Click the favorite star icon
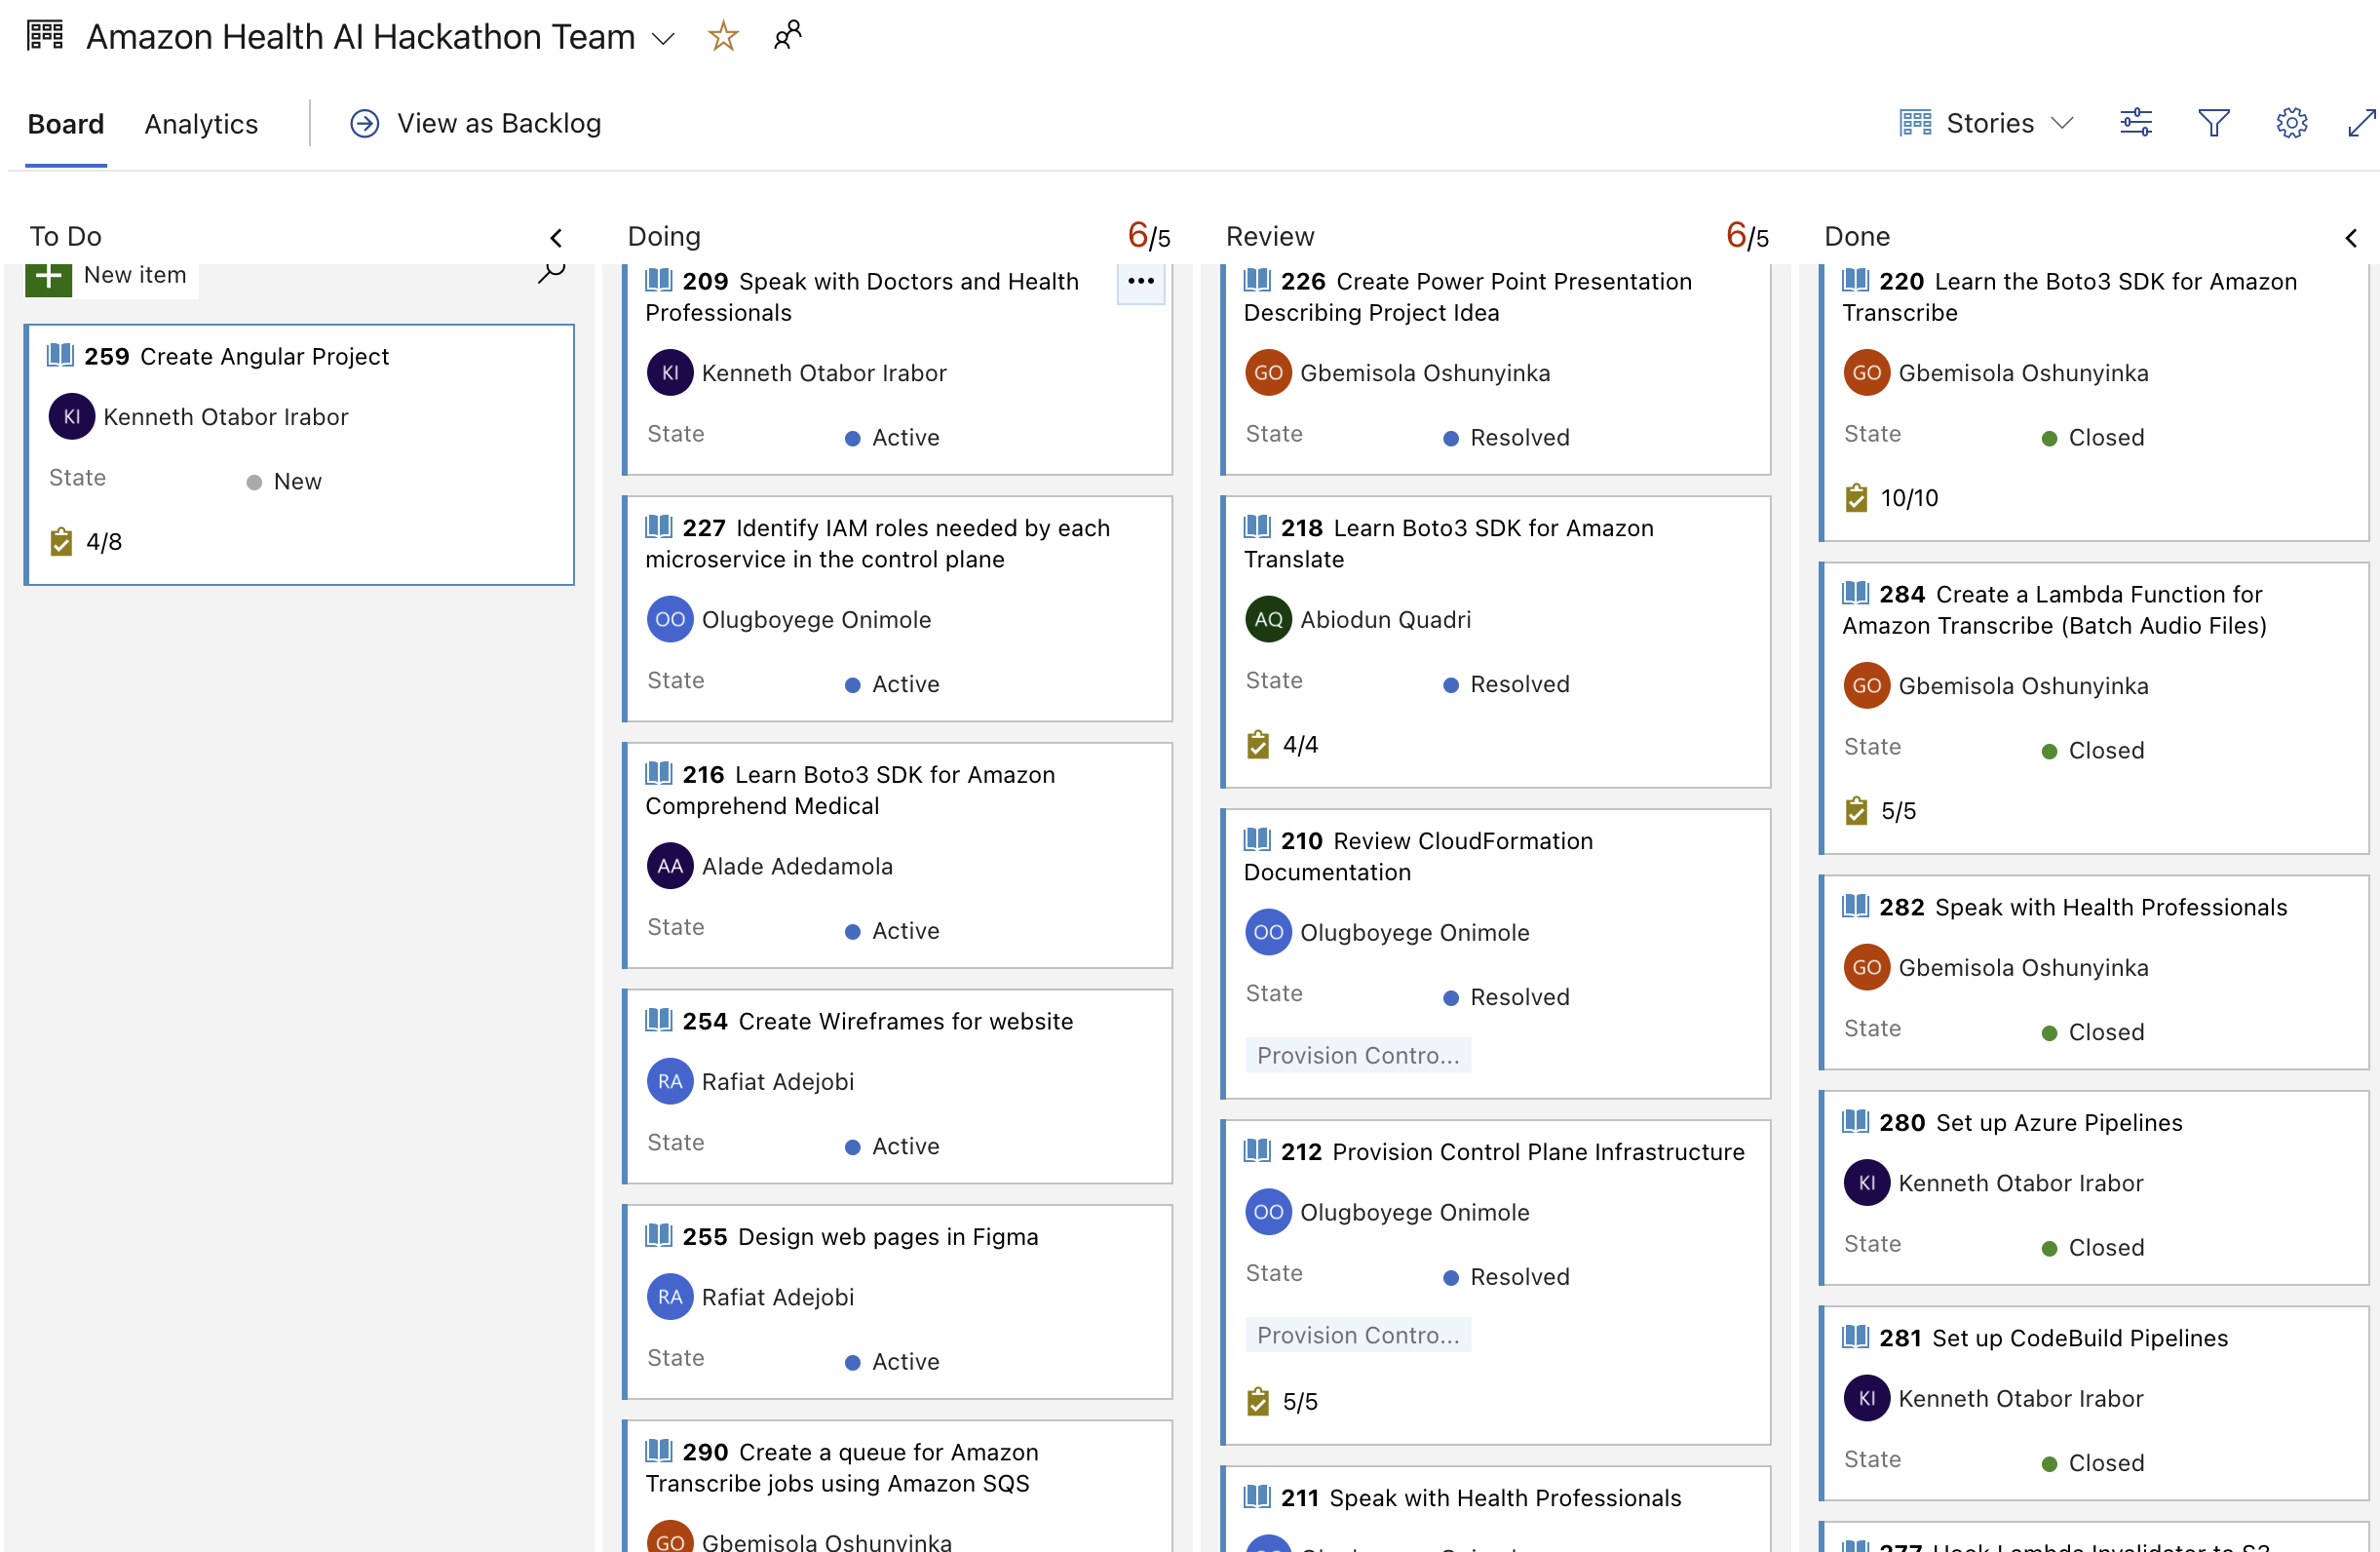Viewport: 2380px width, 1552px height. (722, 37)
